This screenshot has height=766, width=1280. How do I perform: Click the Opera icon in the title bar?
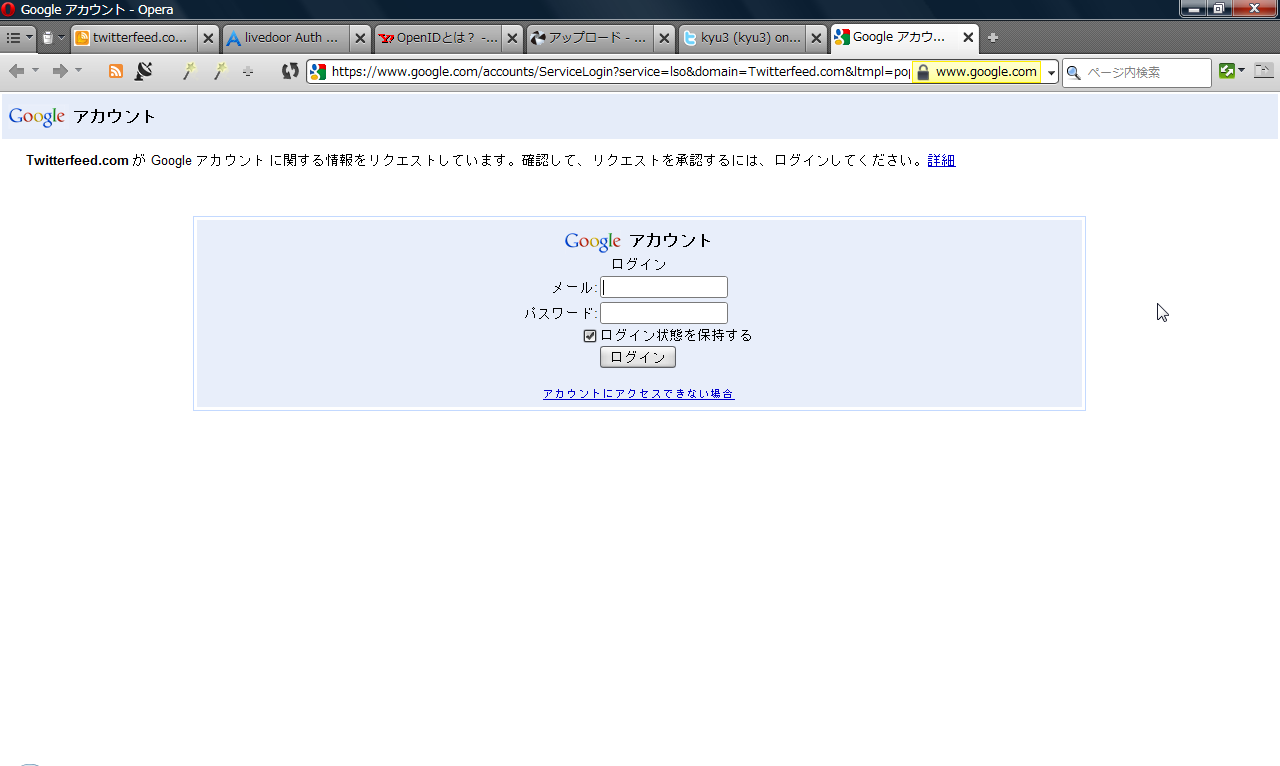tap(9, 9)
